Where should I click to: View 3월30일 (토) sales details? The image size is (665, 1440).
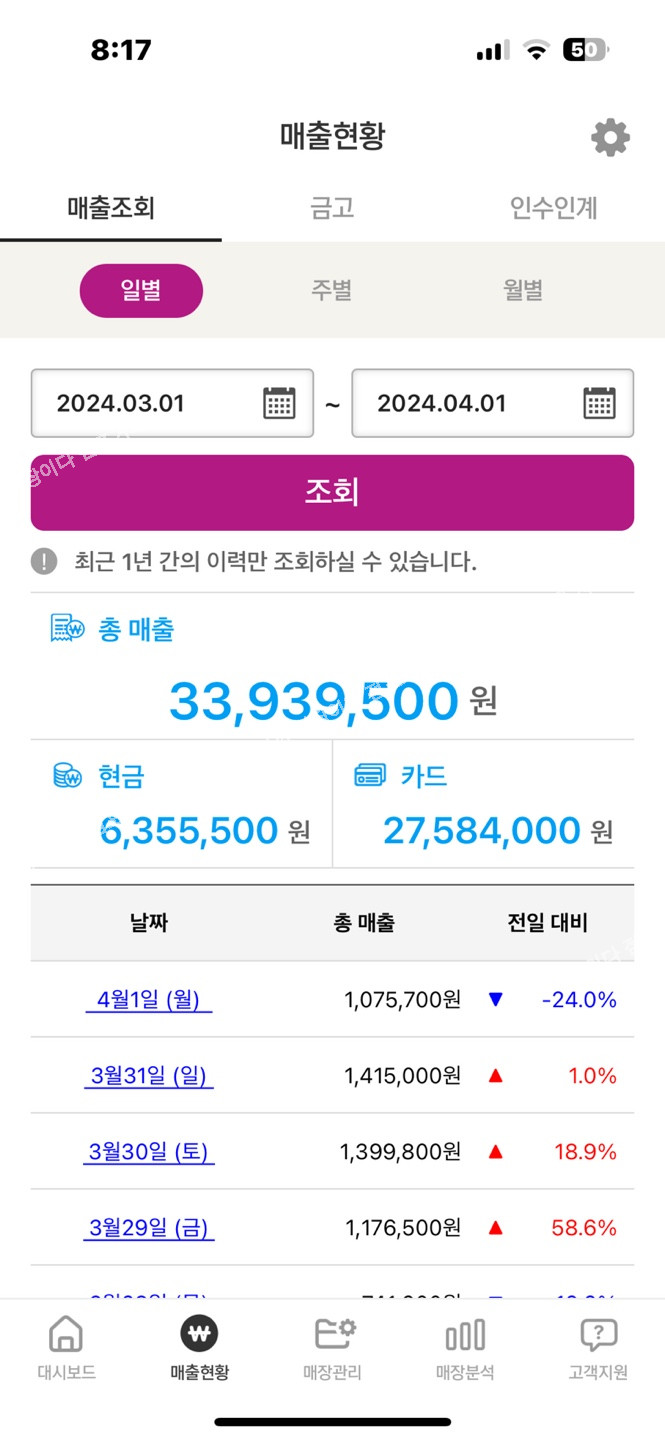[148, 1151]
